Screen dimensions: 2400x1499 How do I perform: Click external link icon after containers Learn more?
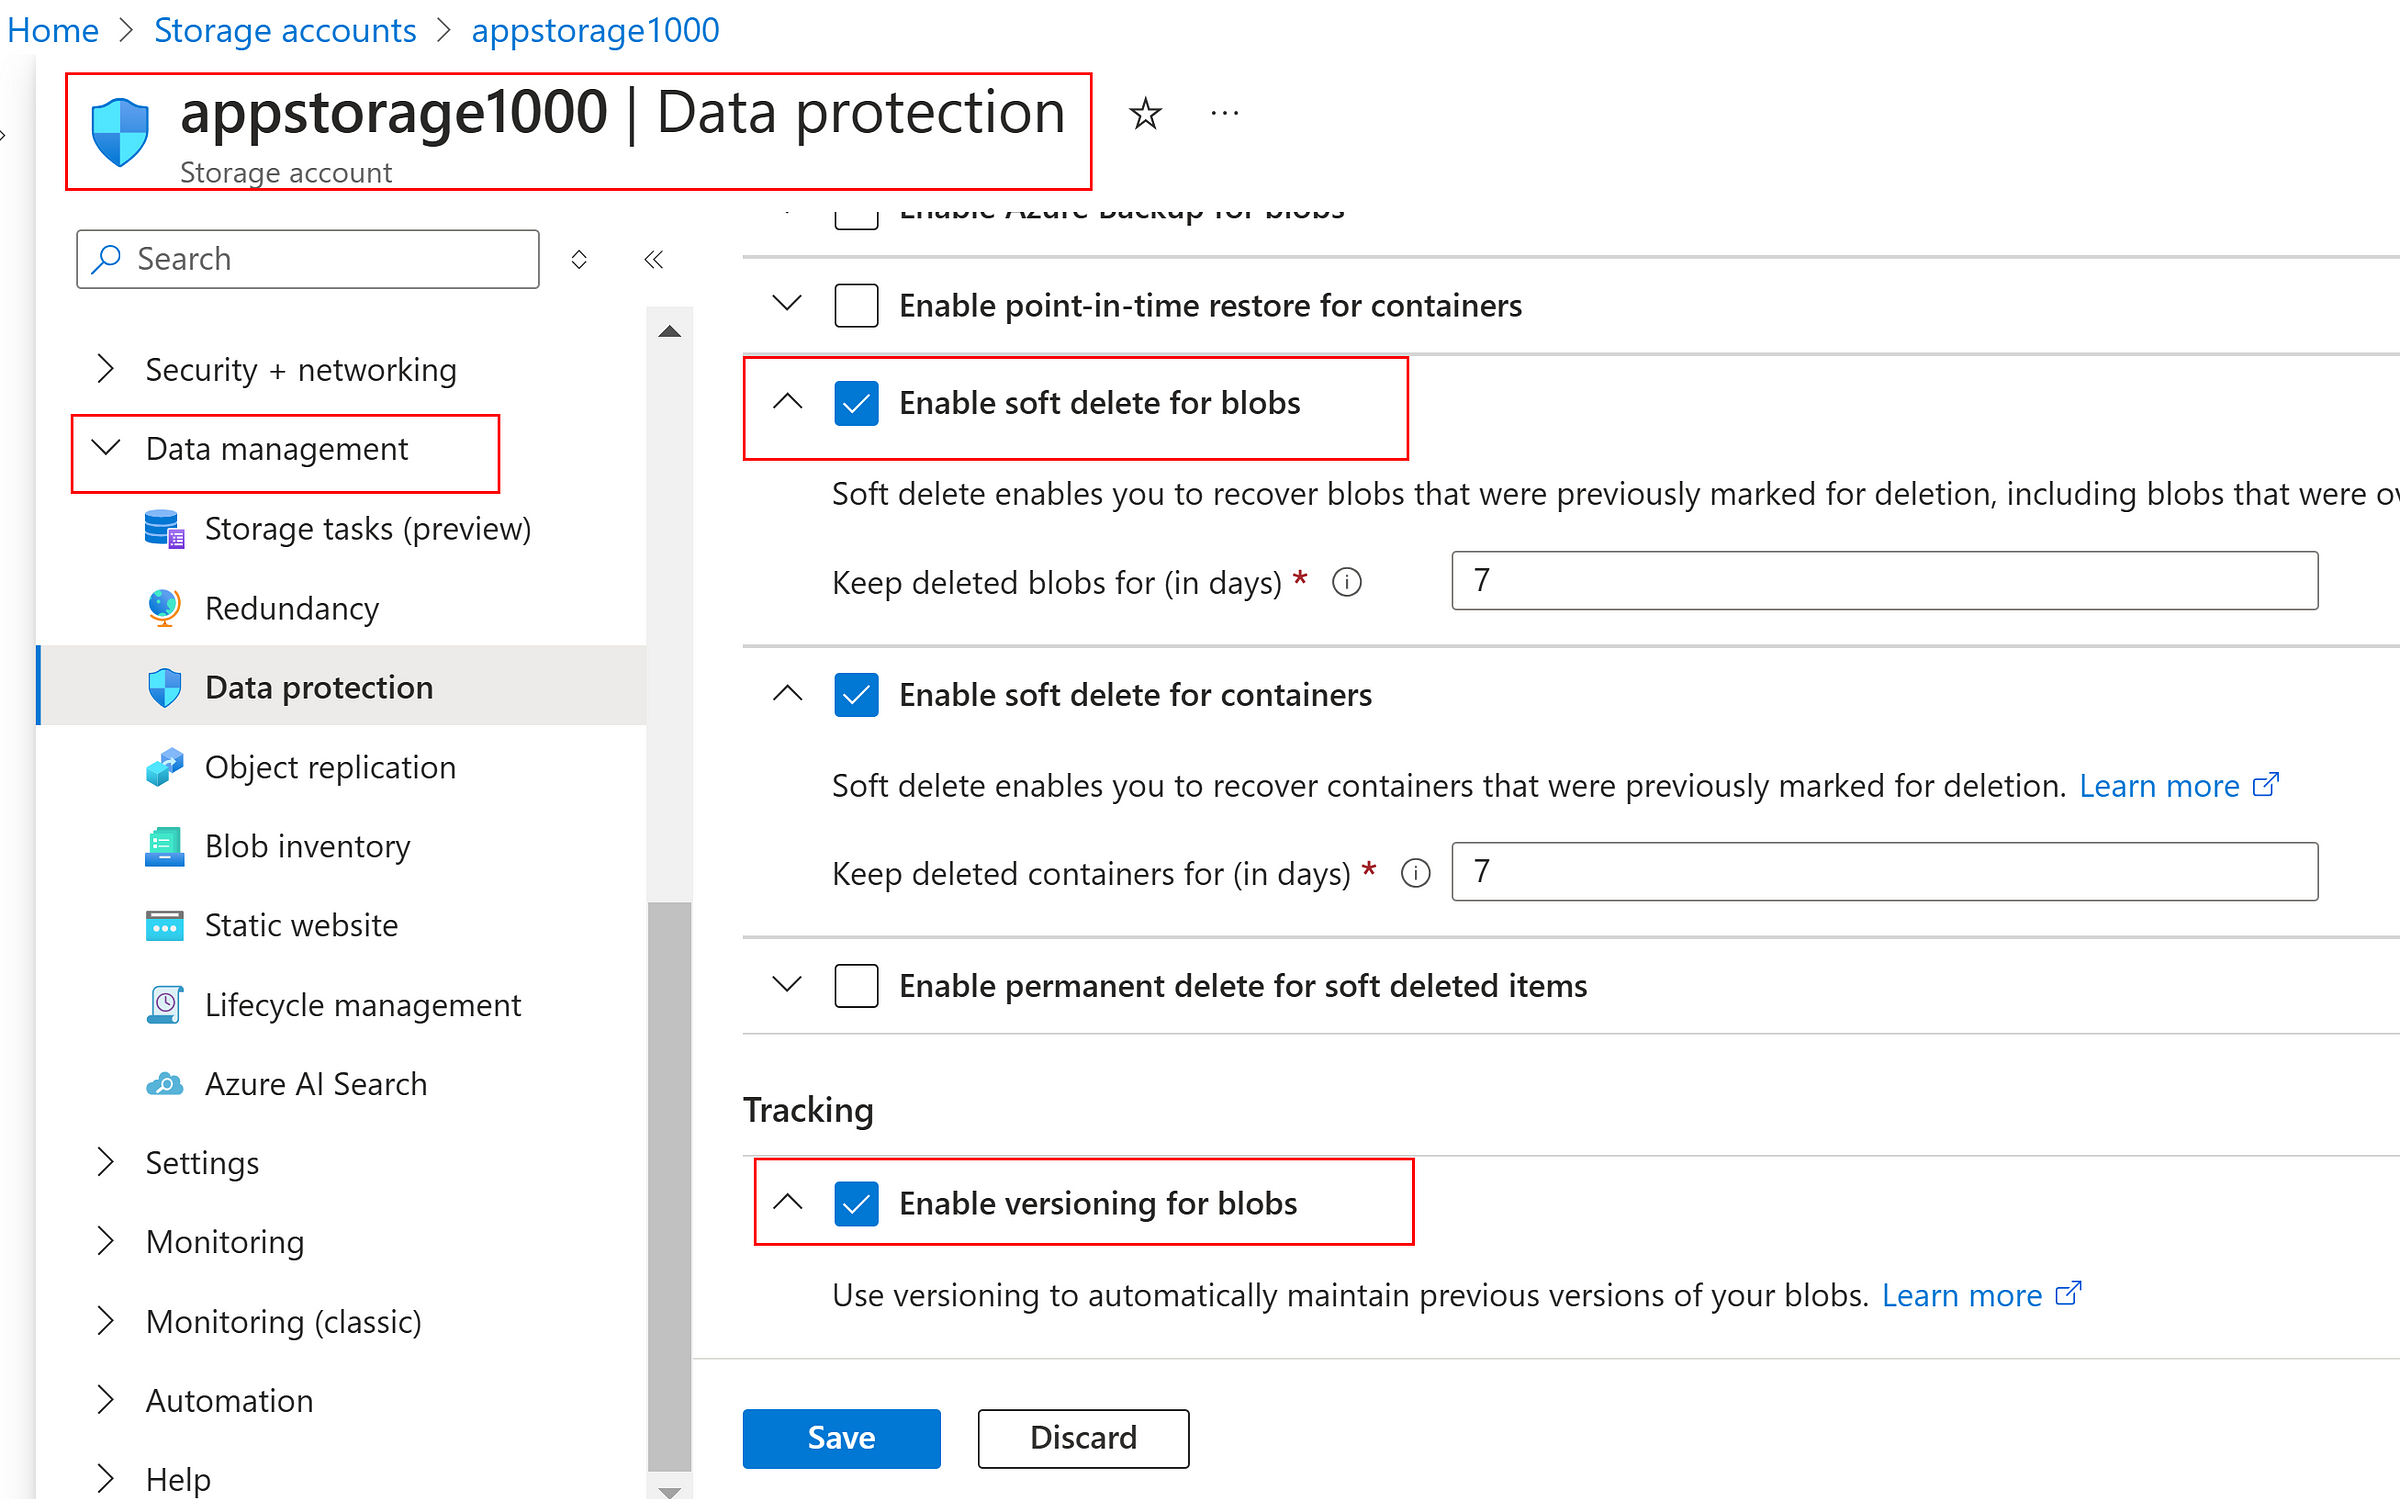[2265, 785]
